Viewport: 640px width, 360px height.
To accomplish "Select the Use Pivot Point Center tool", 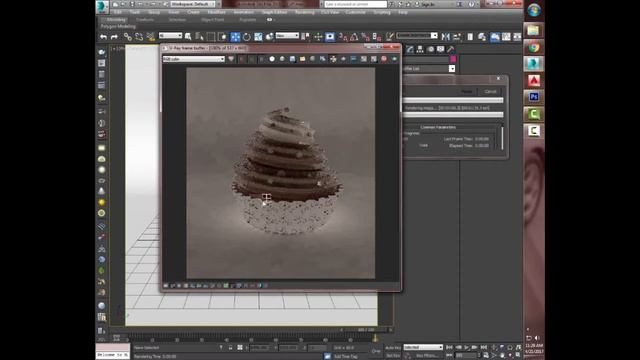I will pyautogui.click(x=305, y=37).
